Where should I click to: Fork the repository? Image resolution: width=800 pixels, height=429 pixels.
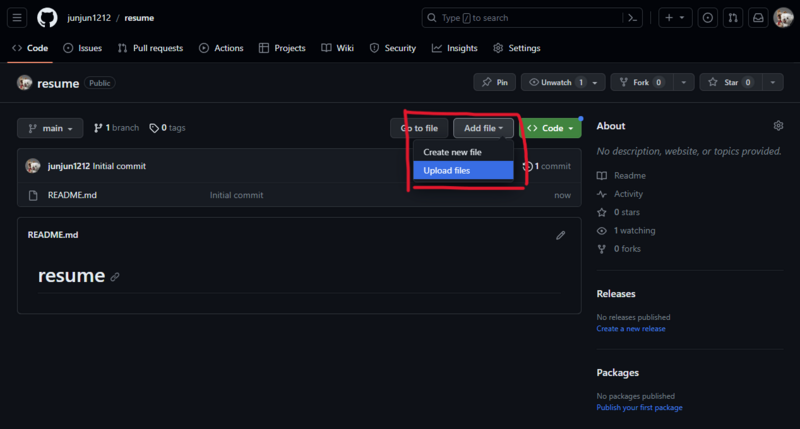(x=642, y=82)
